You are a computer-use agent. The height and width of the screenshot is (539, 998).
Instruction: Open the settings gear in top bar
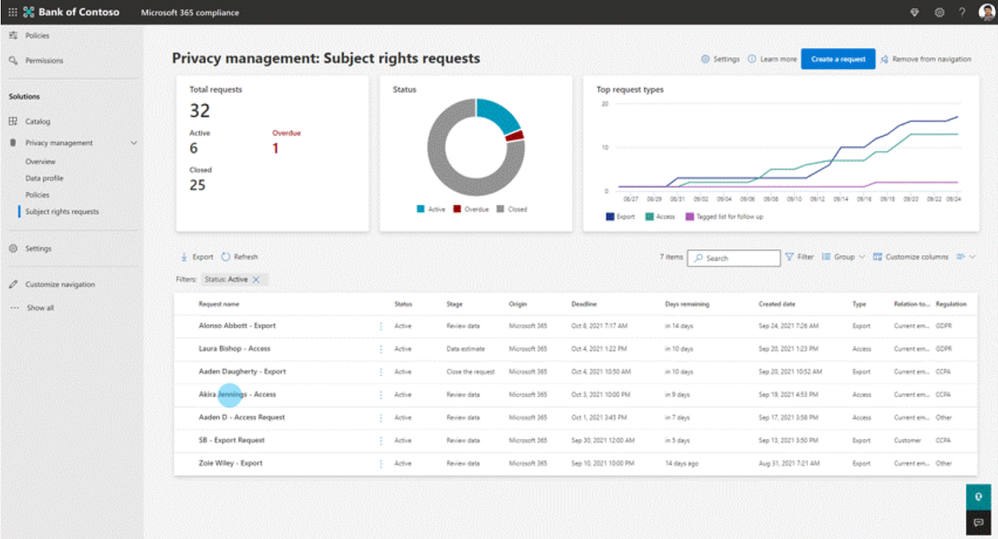939,12
